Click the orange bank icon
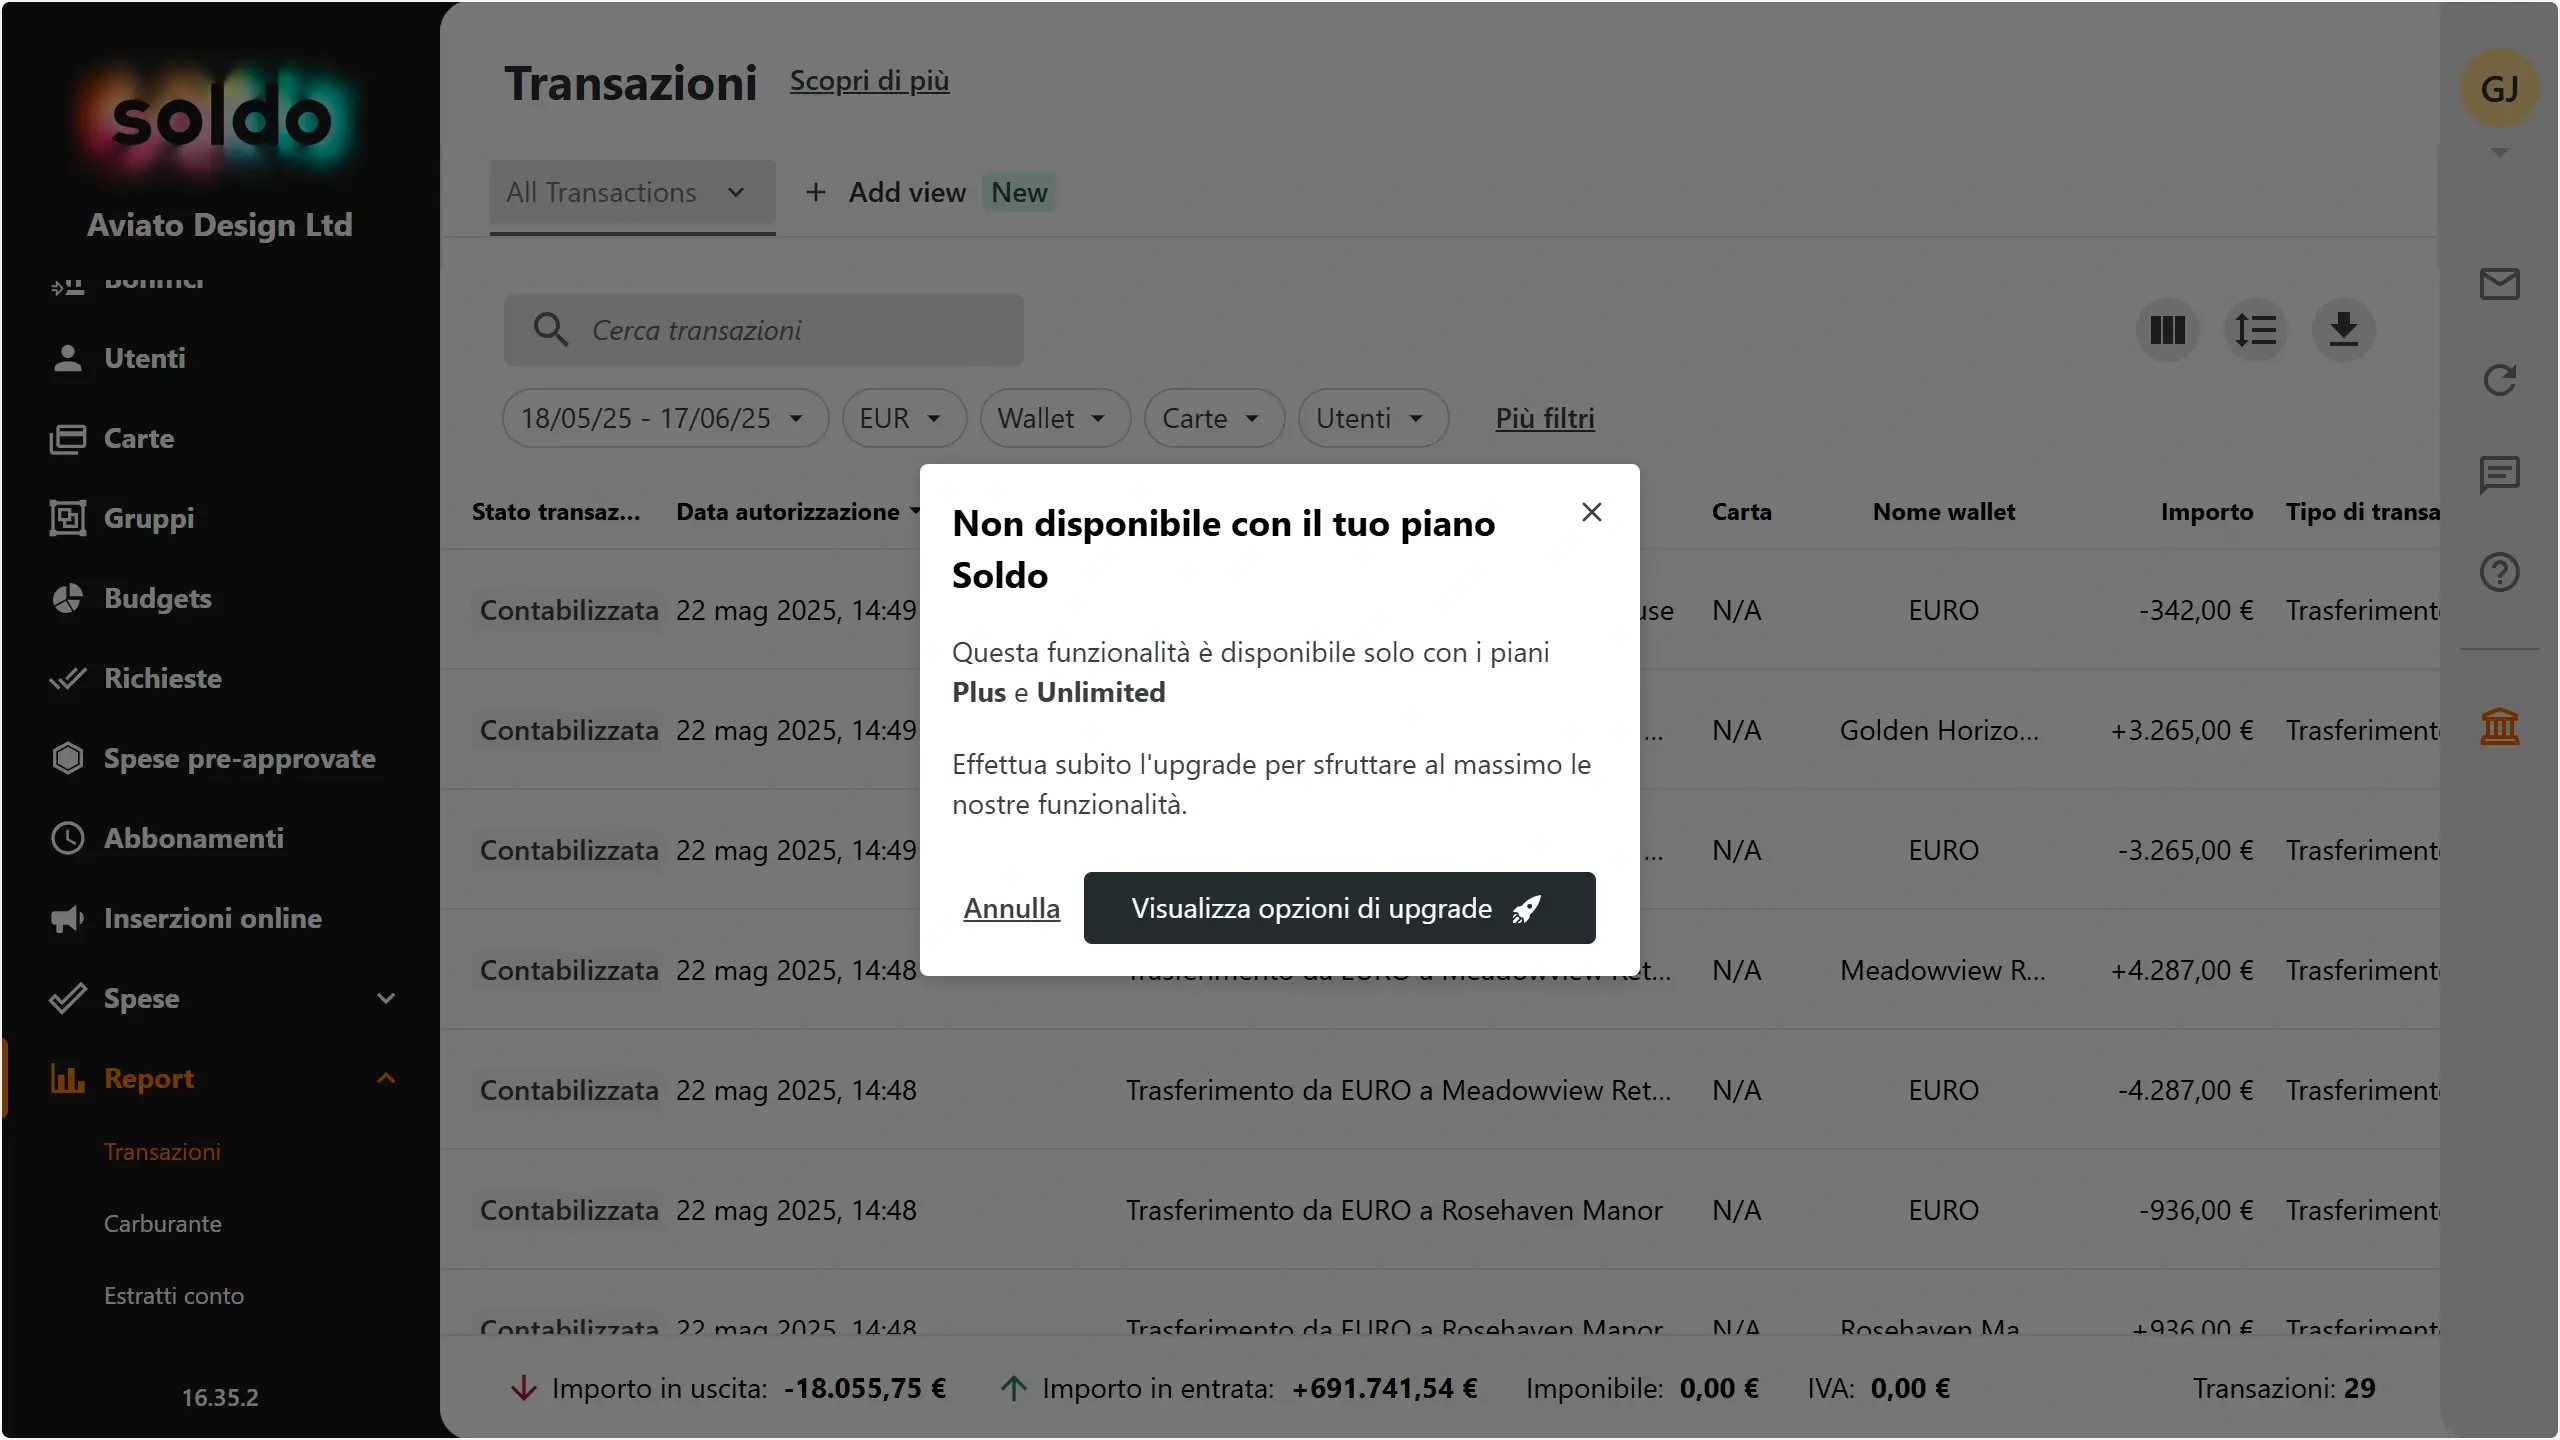The height and width of the screenshot is (1440, 2560). (2499, 726)
